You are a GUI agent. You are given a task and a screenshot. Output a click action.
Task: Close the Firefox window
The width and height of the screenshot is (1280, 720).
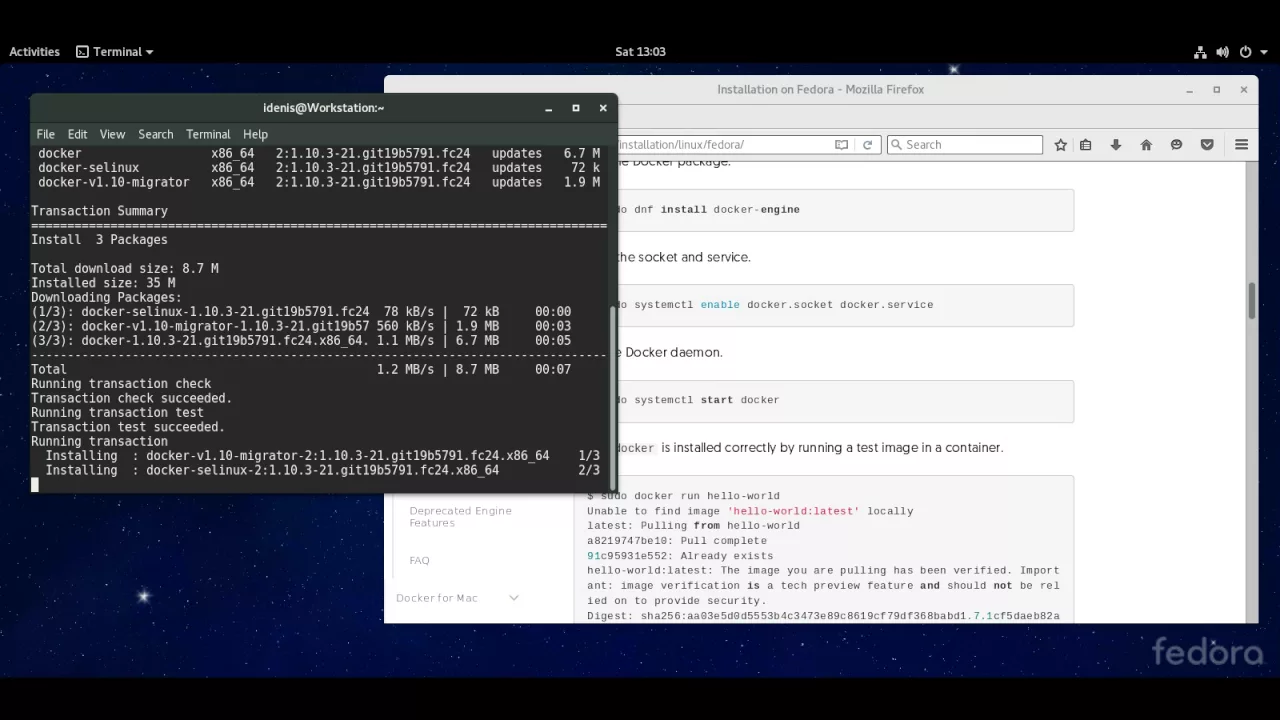pos(1243,90)
